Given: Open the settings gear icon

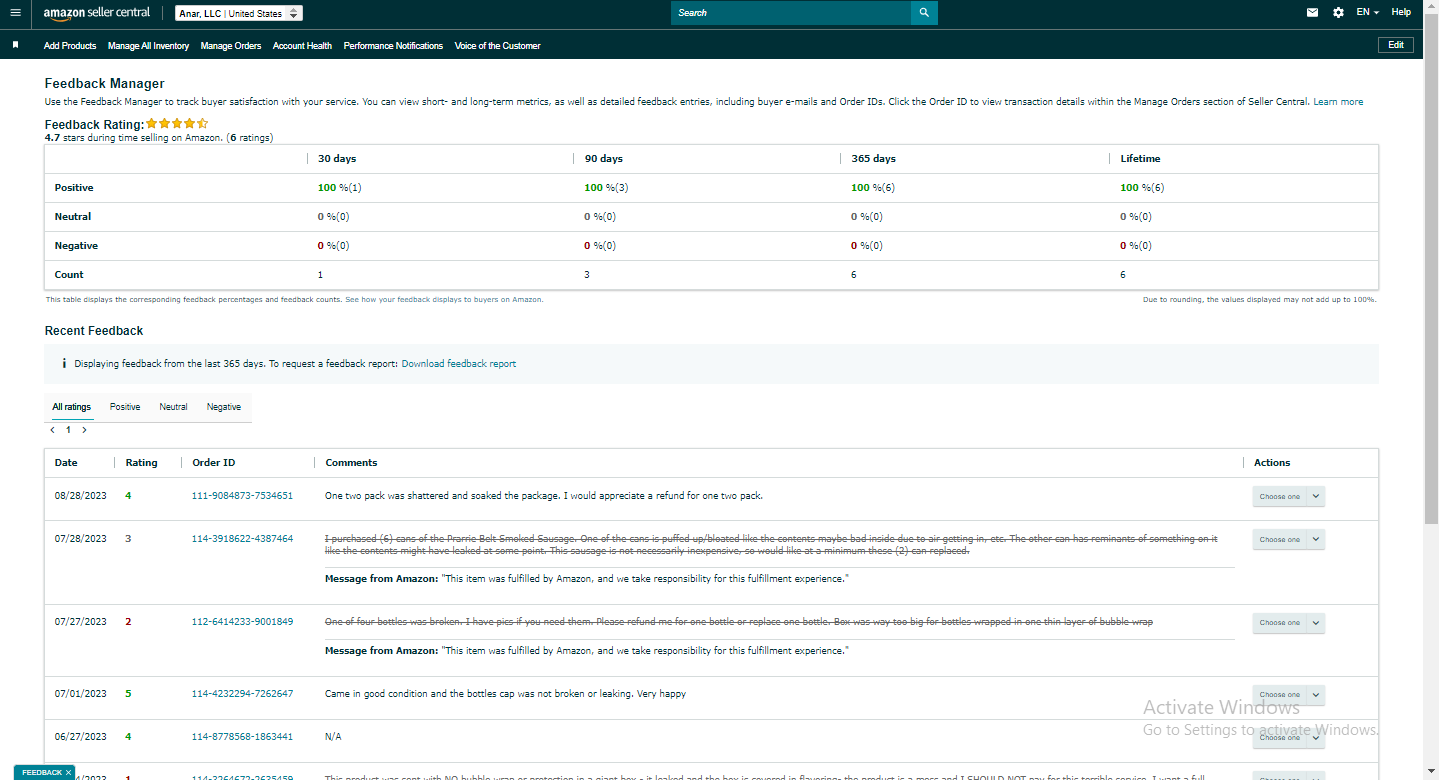Looking at the screenshot, I should (1339, 13).
